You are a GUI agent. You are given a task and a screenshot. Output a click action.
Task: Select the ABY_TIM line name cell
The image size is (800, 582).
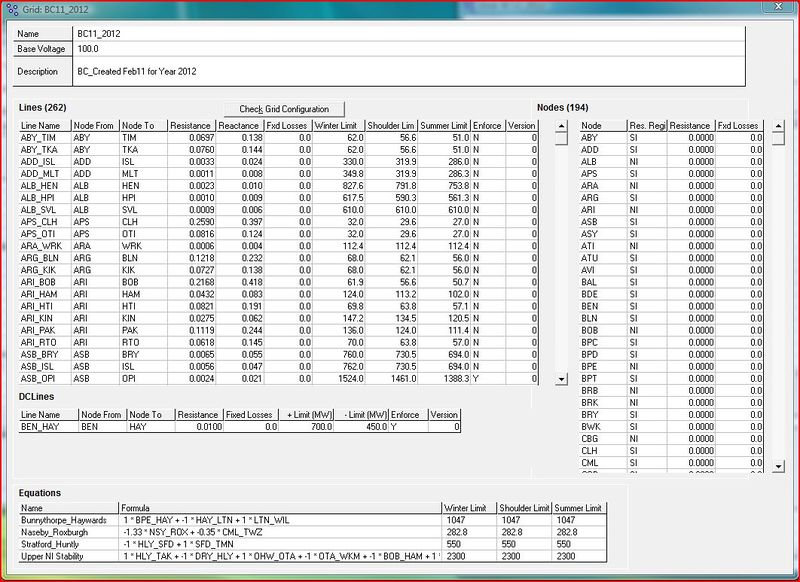[x=44, y=138]
